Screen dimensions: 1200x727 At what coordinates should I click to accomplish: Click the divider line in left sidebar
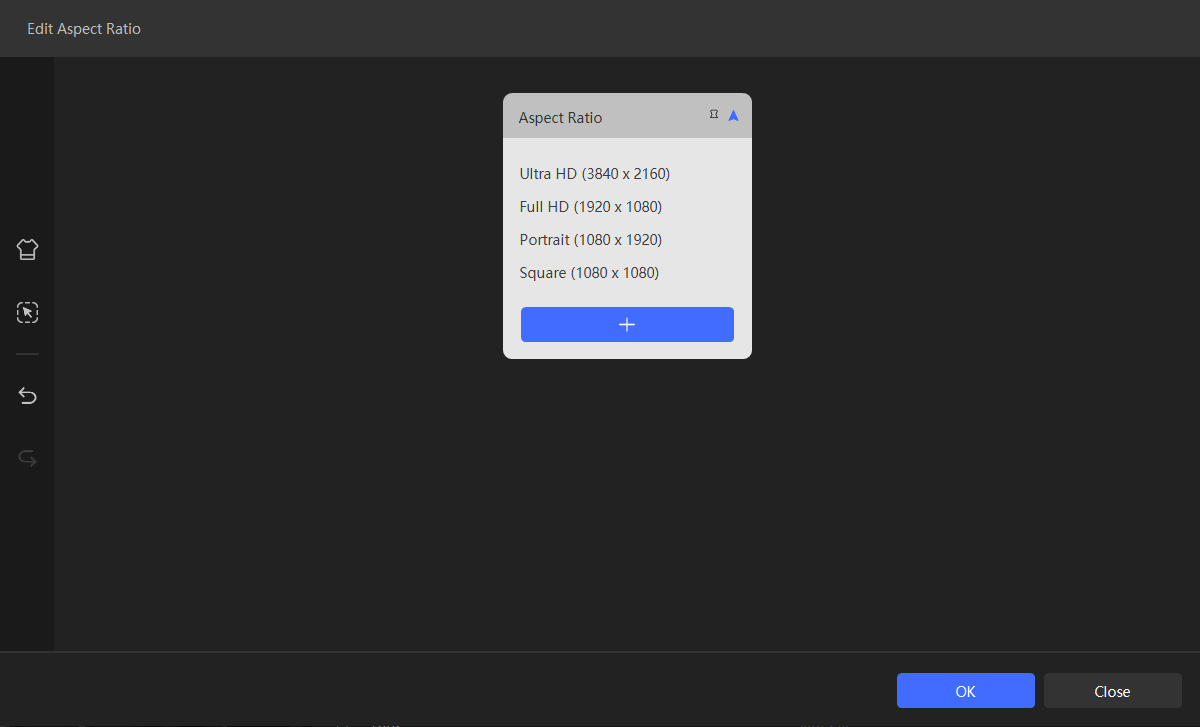point(27,354)
